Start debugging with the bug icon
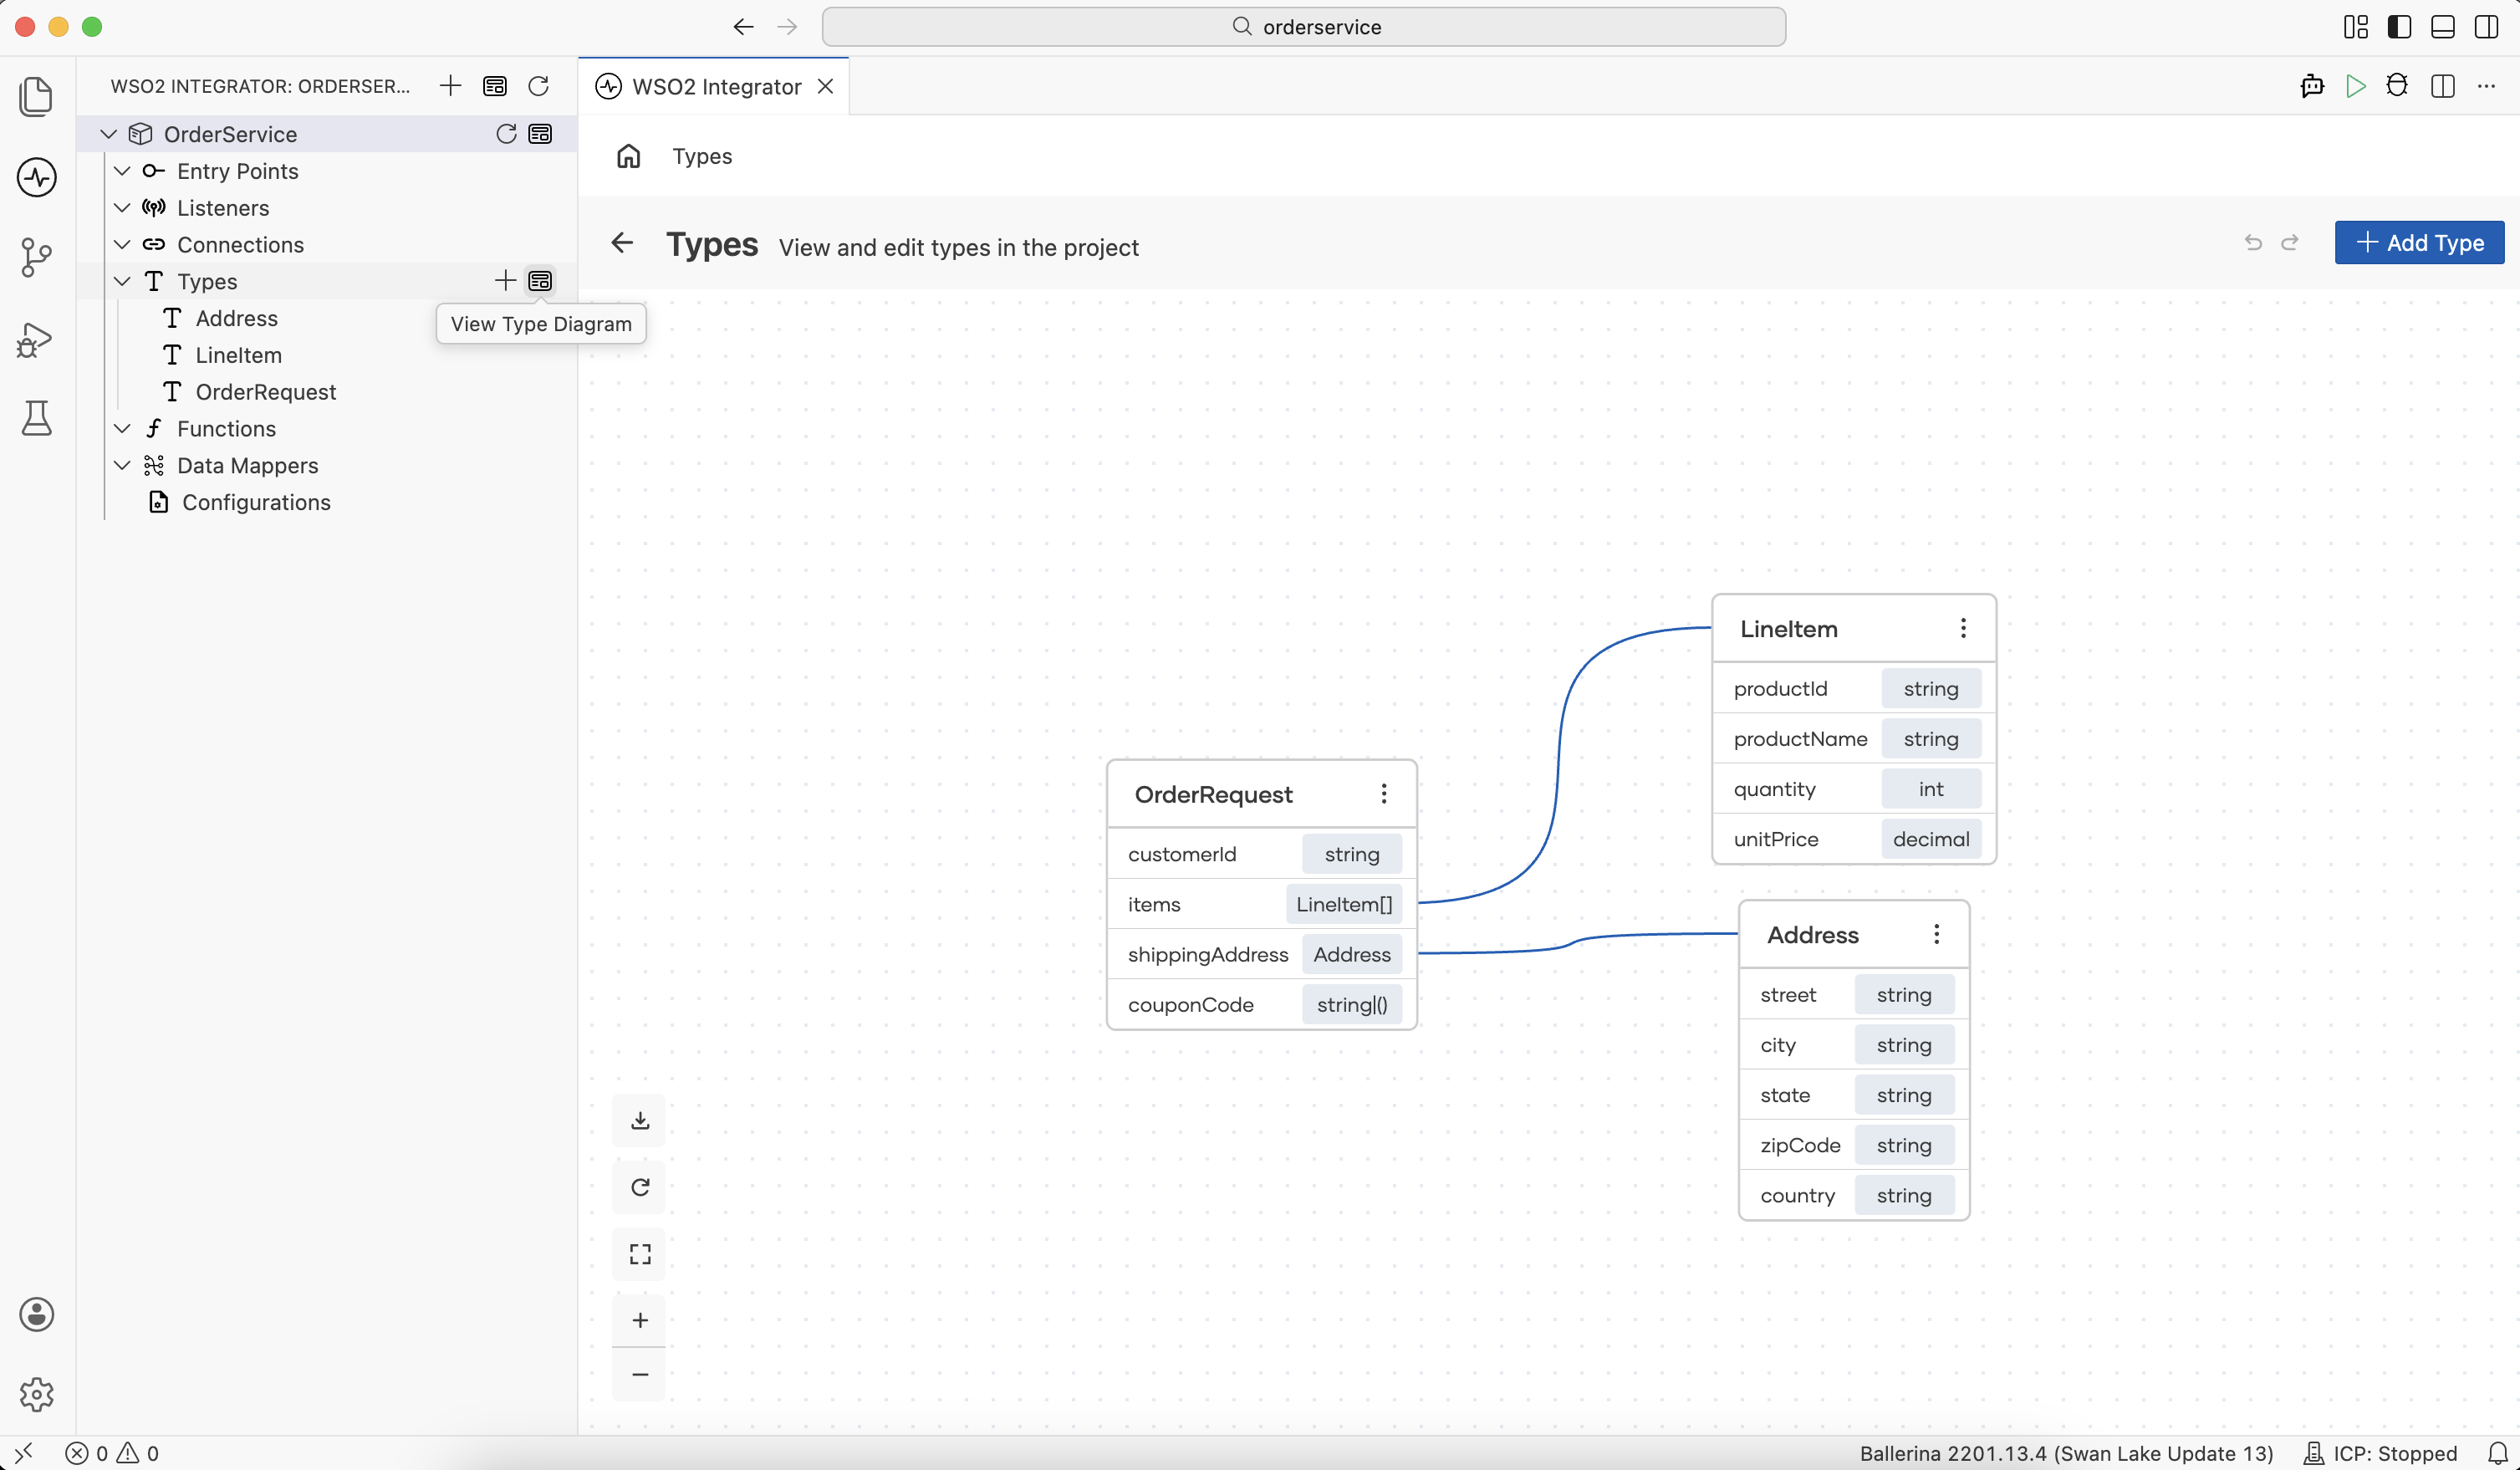This screenshot has height=1470, width=2520. [x=2397, y=86]
